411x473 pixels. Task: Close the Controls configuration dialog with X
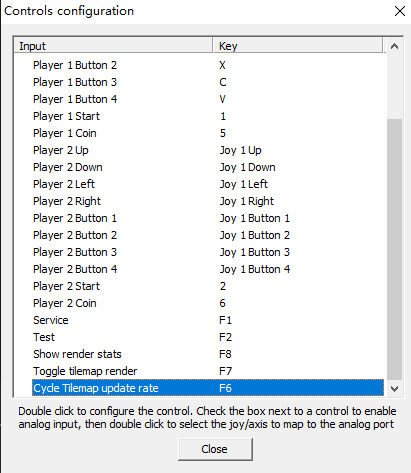(400, 11)
